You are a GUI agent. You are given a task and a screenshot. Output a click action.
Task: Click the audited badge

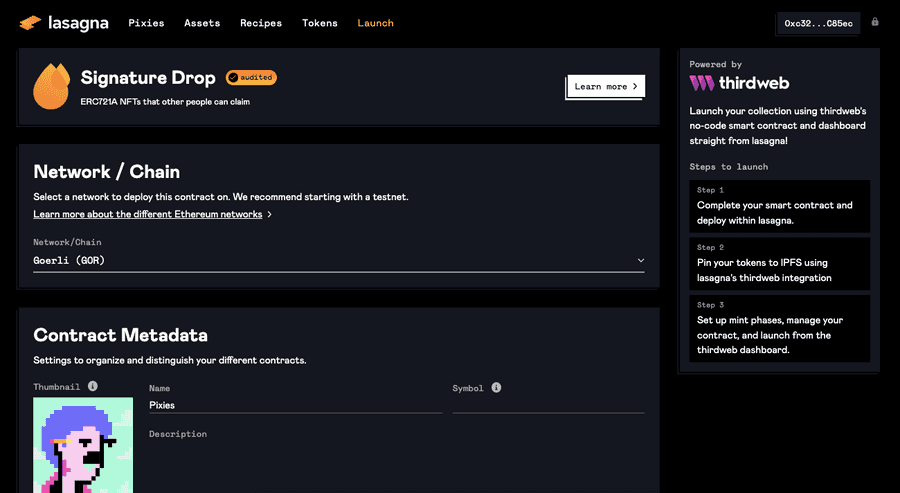pyautogui.click(x=251, y=77)
